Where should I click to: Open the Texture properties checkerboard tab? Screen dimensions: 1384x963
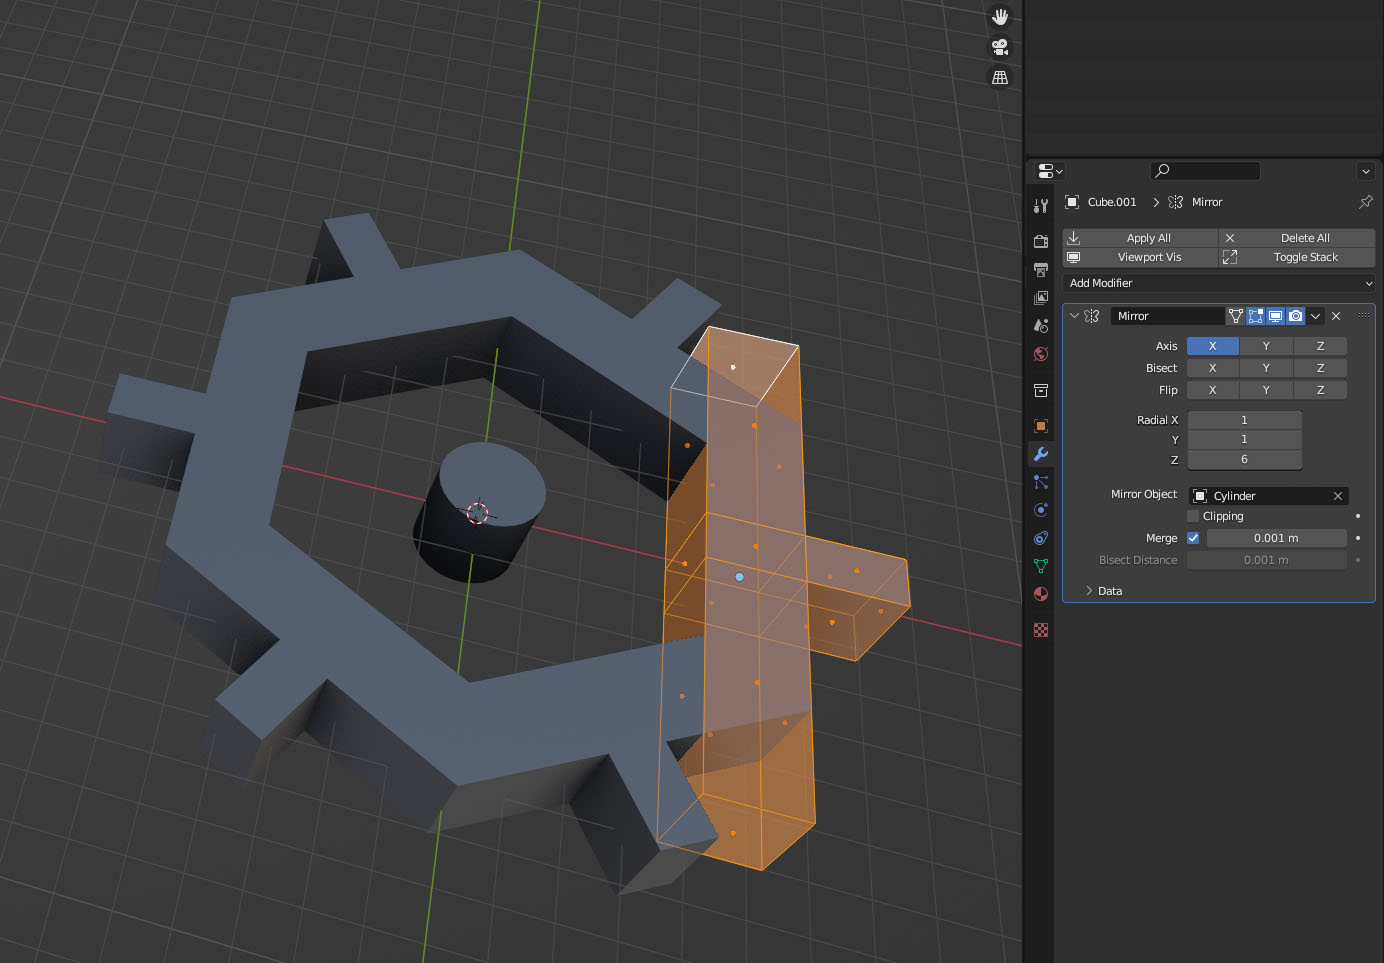point(1041,630)
